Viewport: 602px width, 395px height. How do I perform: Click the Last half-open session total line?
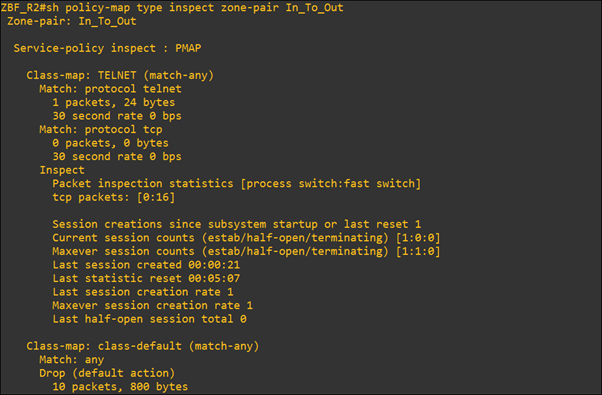[x=149, y=319]
